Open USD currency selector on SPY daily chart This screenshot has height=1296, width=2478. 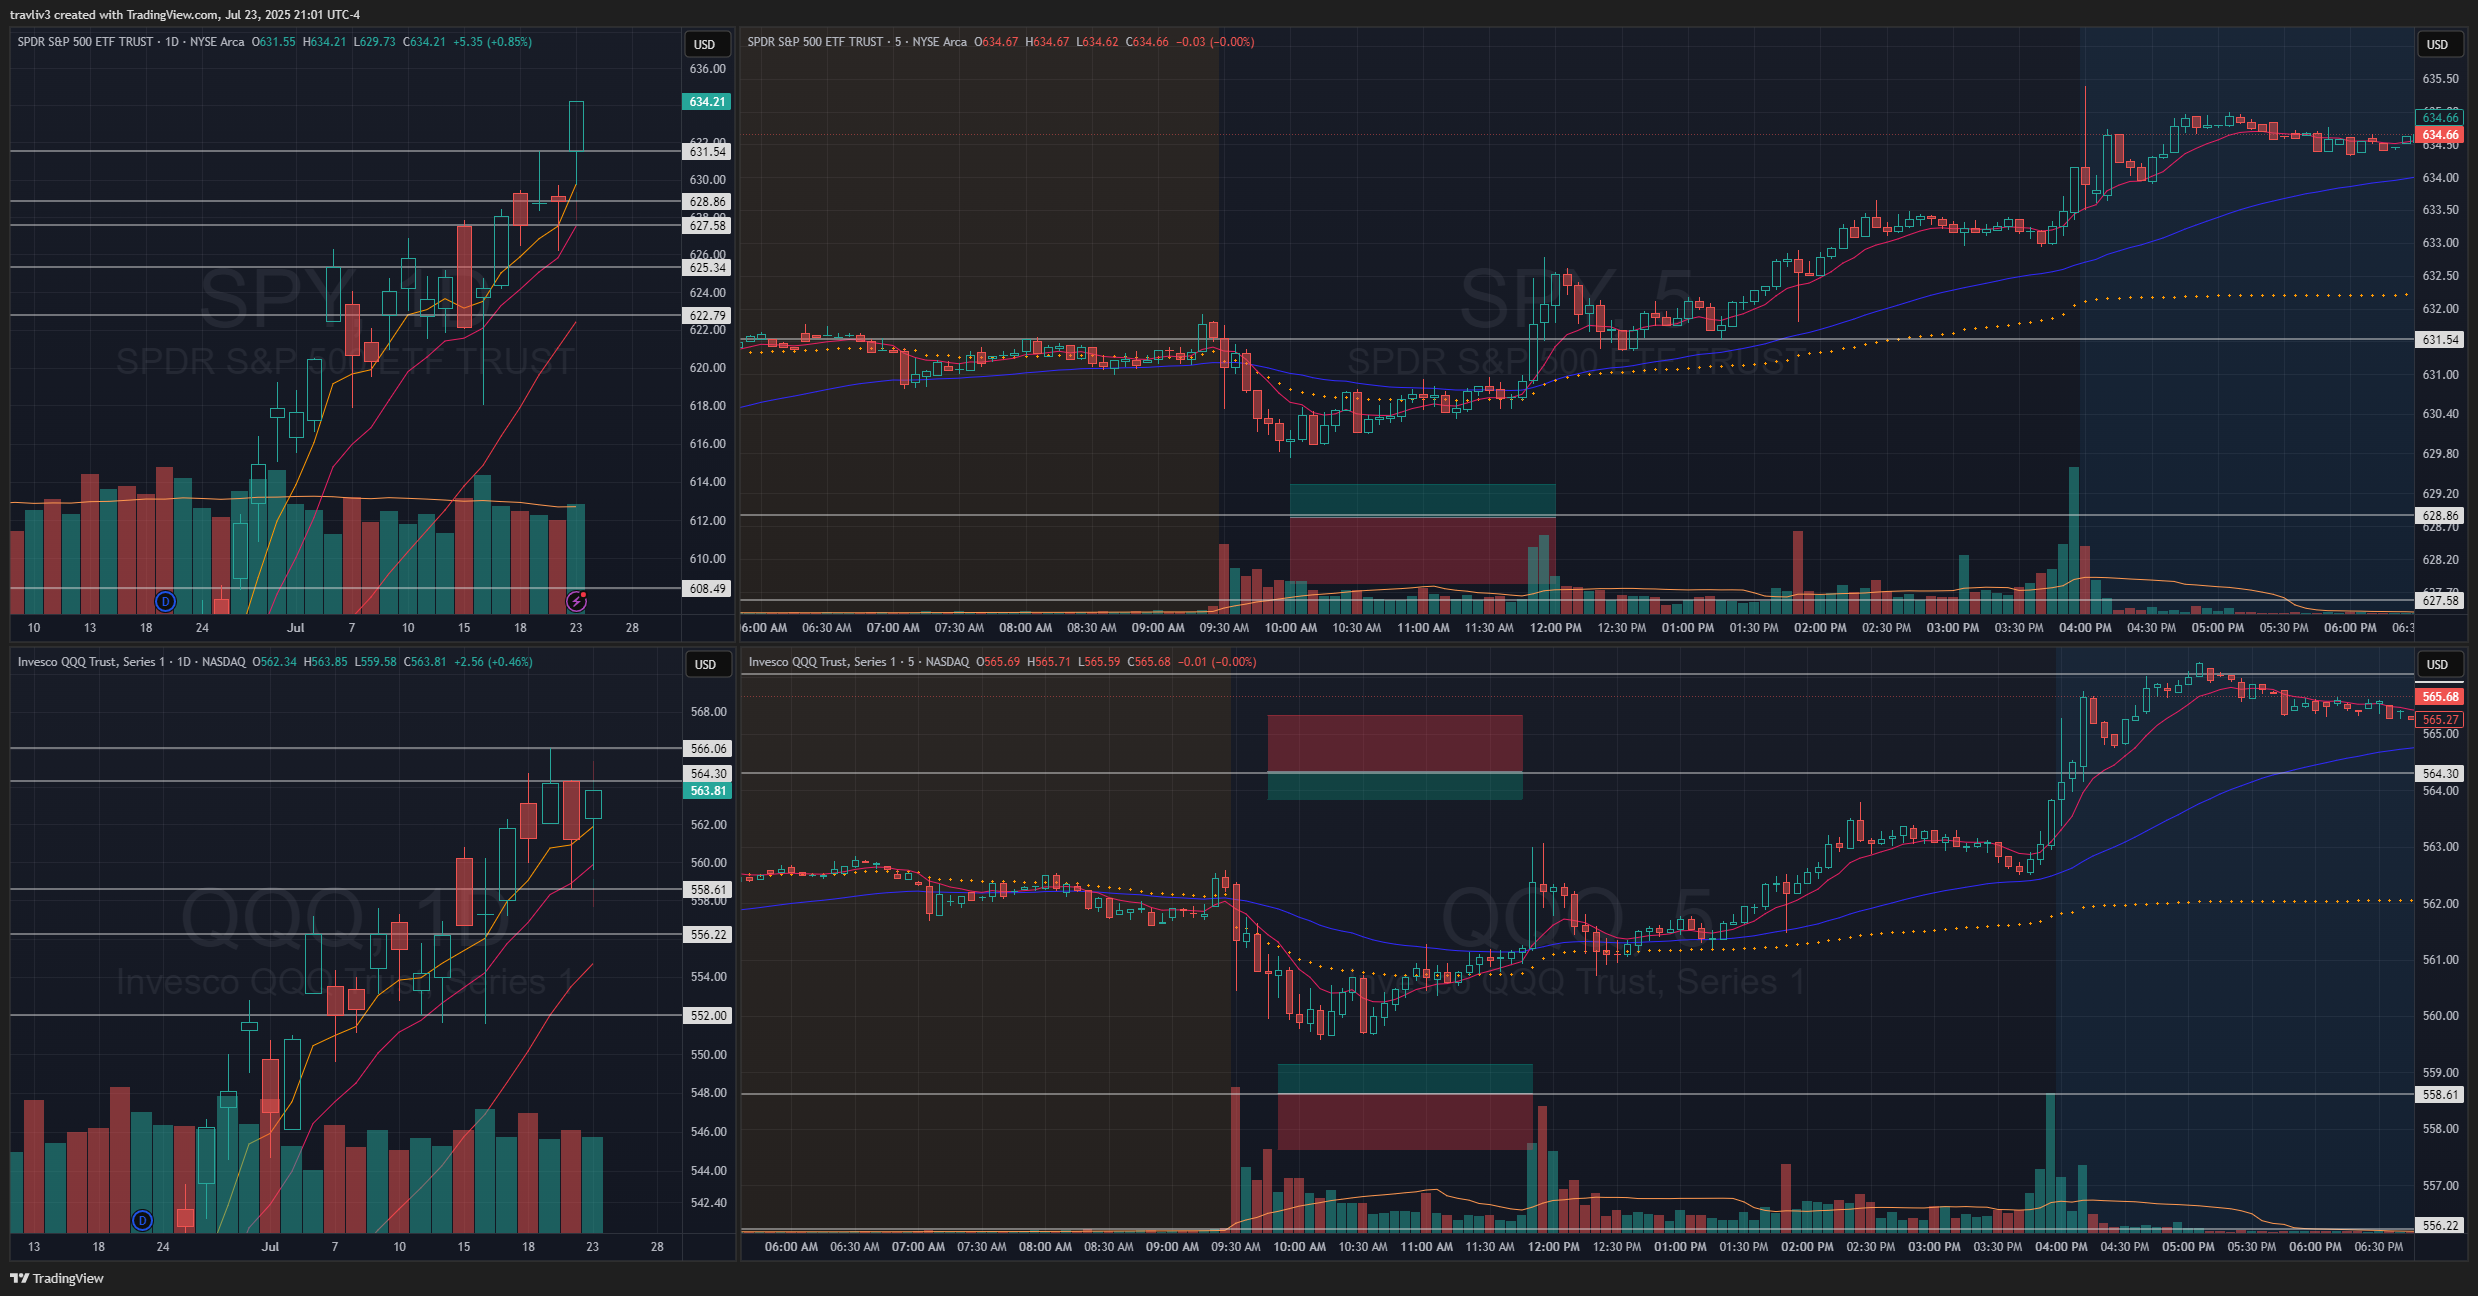(705, 44)
